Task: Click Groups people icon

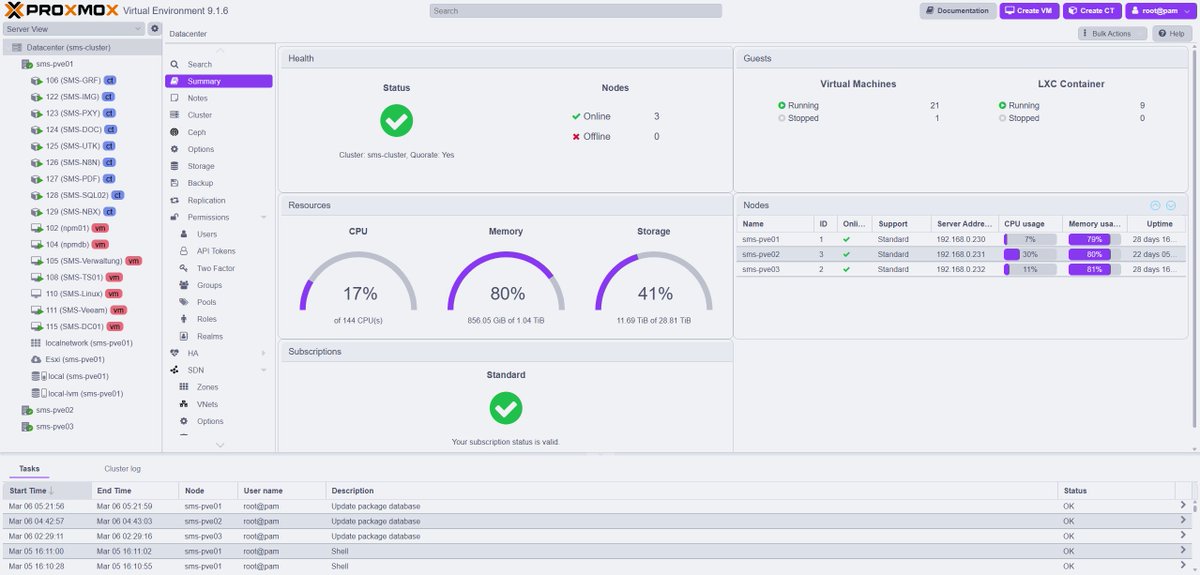Action: [184, 285]
